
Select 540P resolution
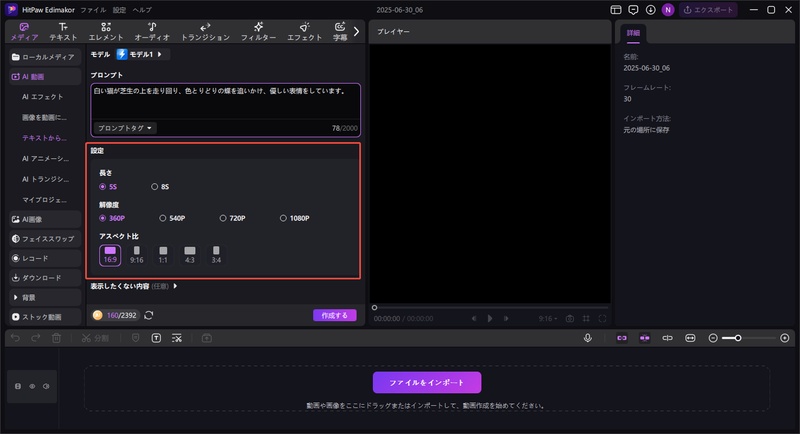point(172,218)
